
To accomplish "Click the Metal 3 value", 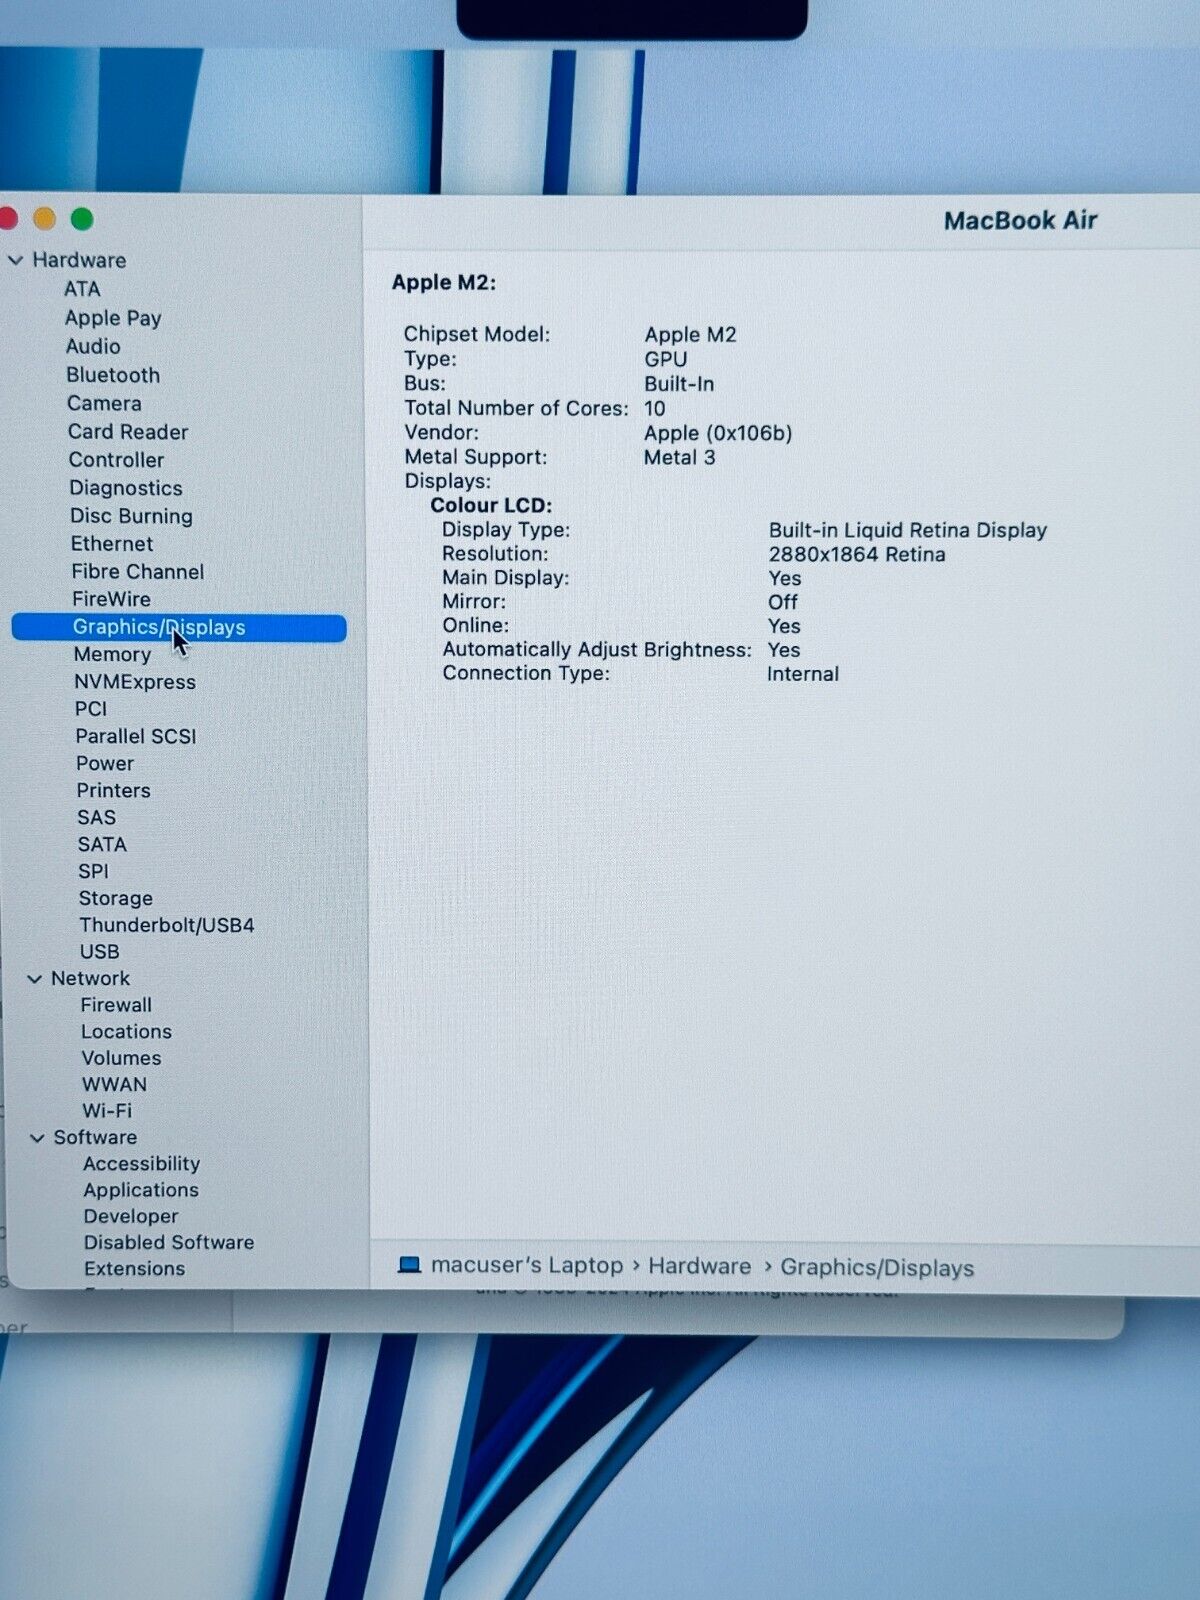I will coord(680,457).
